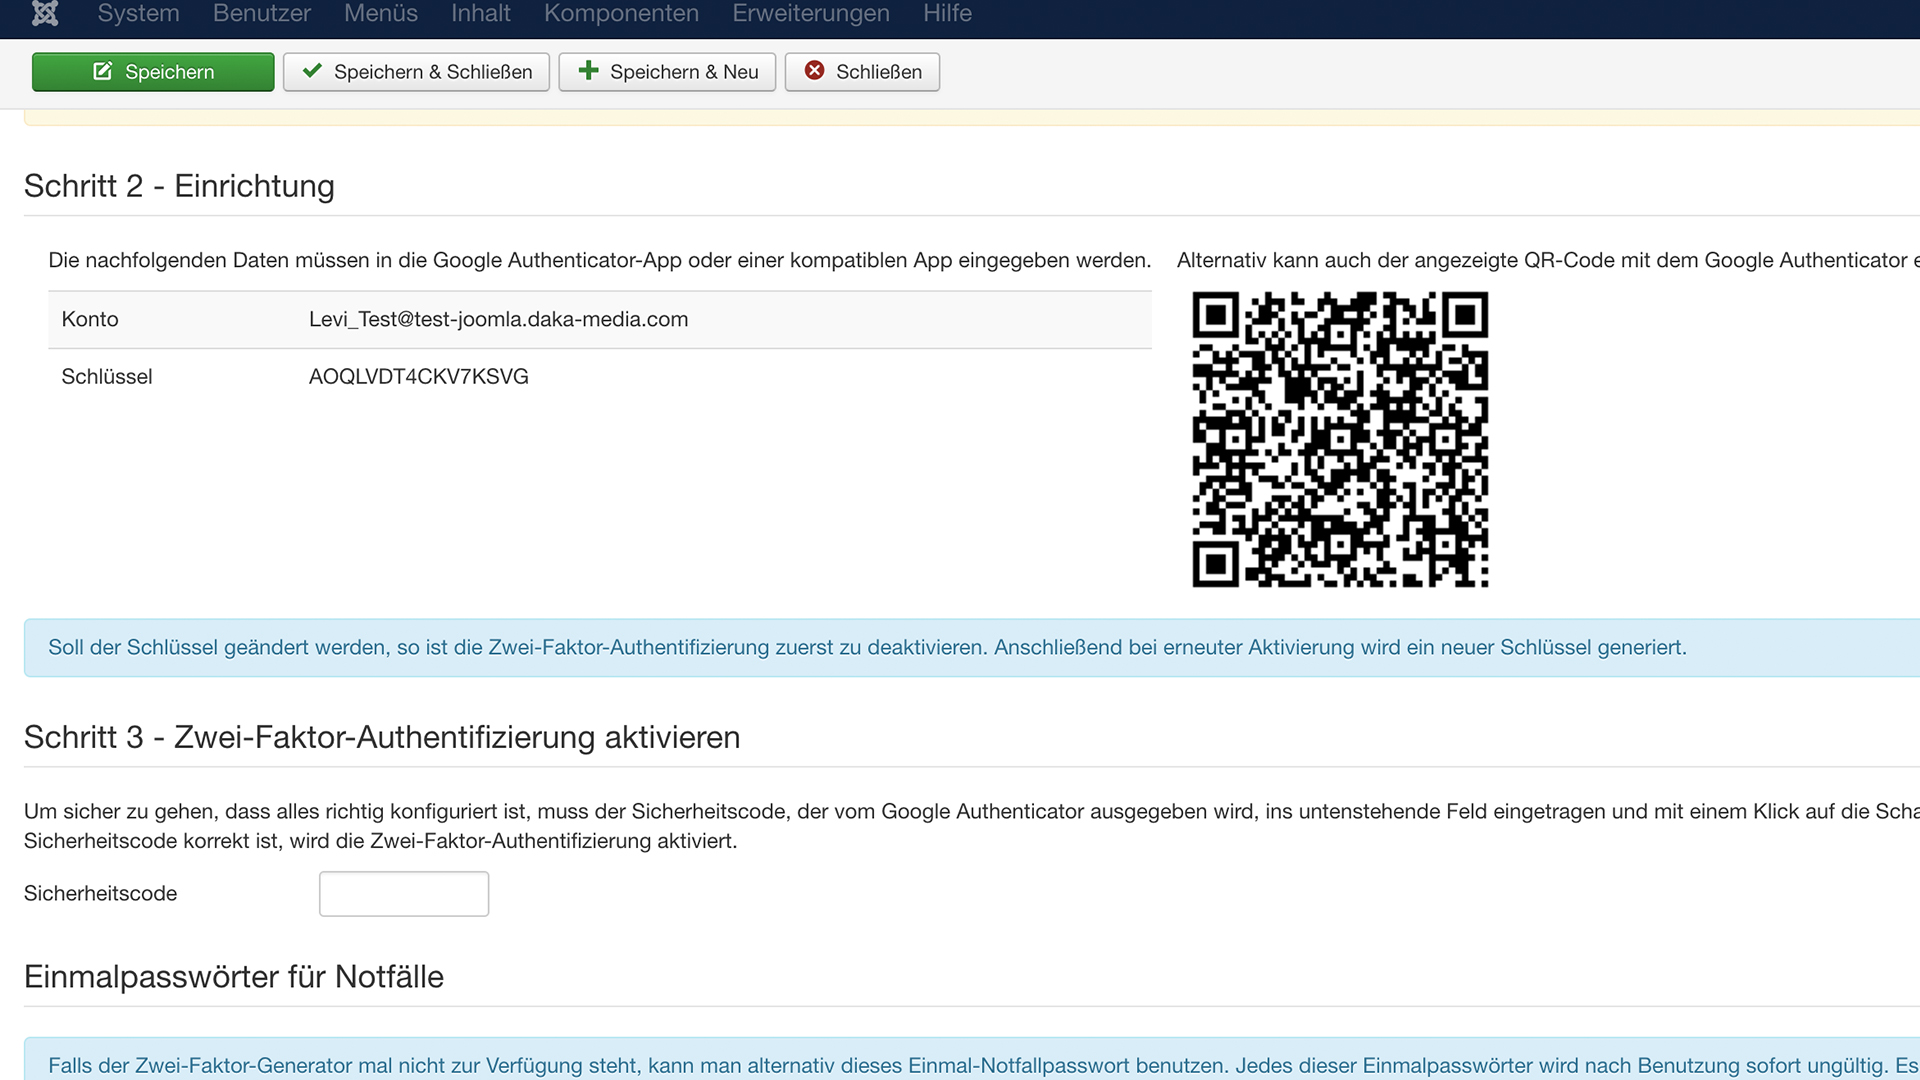Click the plus icon on Speichern & Neu
Image resolution: width=1920 pixels, height=1080 pixels.
588,71
